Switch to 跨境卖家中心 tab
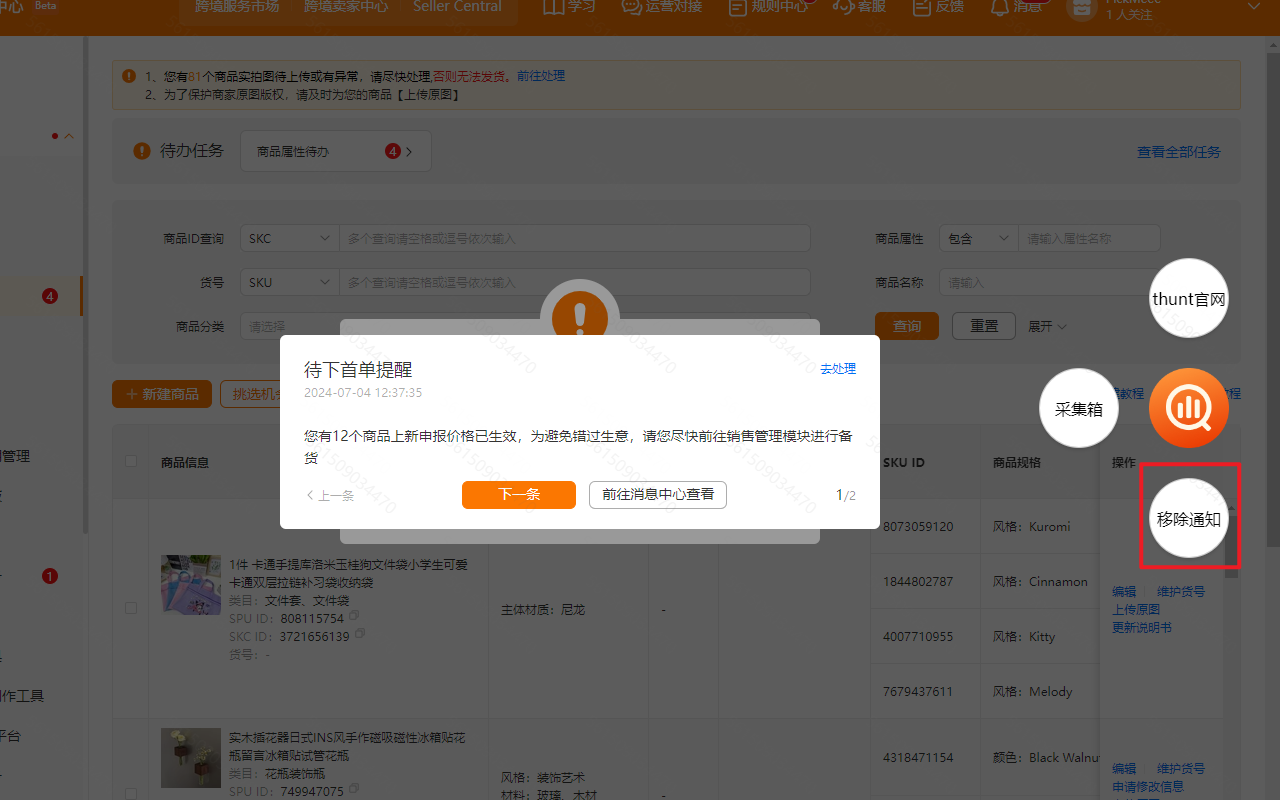This screenshot has height=800, width=1280. [346, 6]
